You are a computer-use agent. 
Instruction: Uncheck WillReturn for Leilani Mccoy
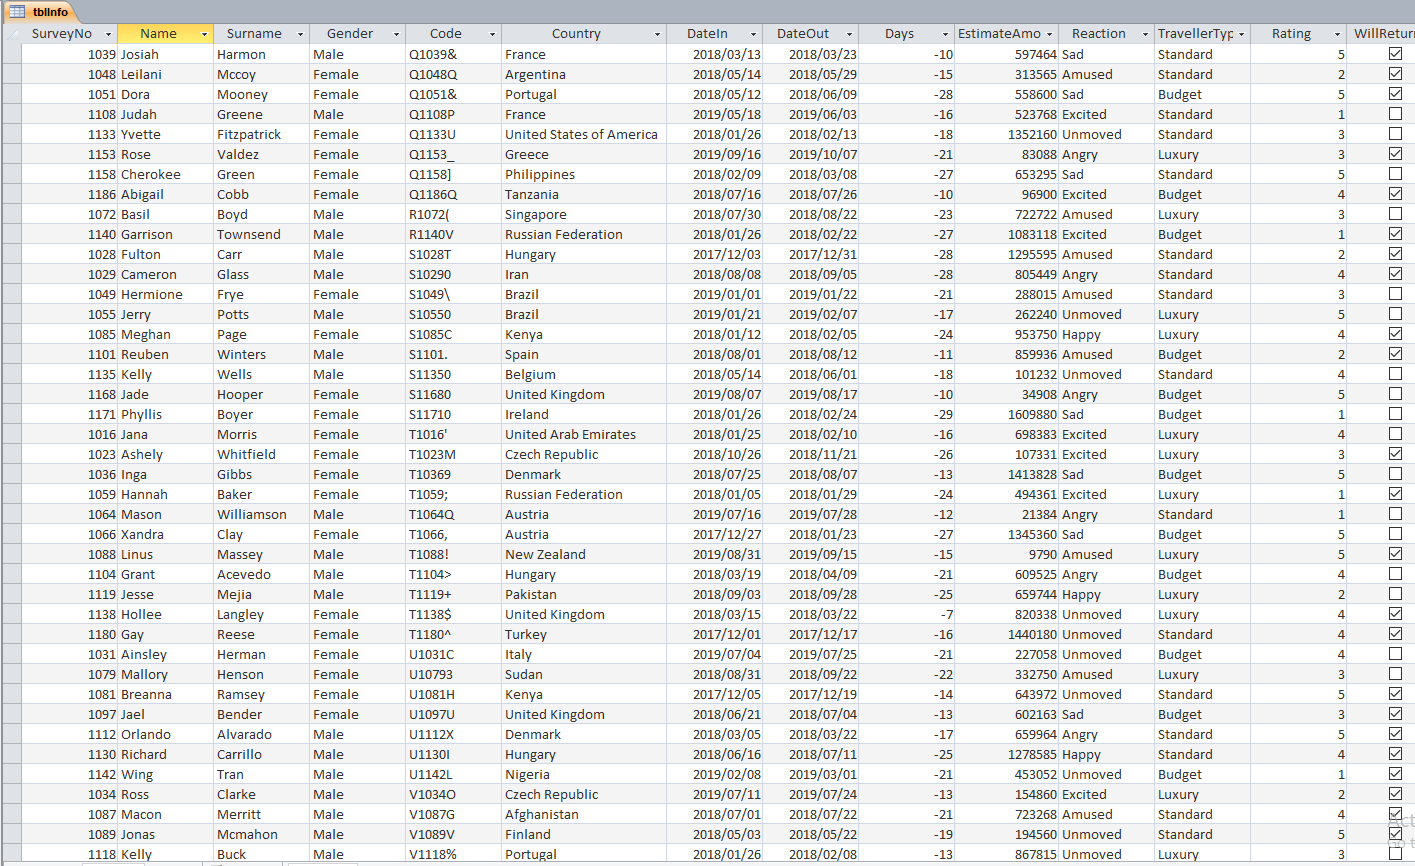[1395, 73]
